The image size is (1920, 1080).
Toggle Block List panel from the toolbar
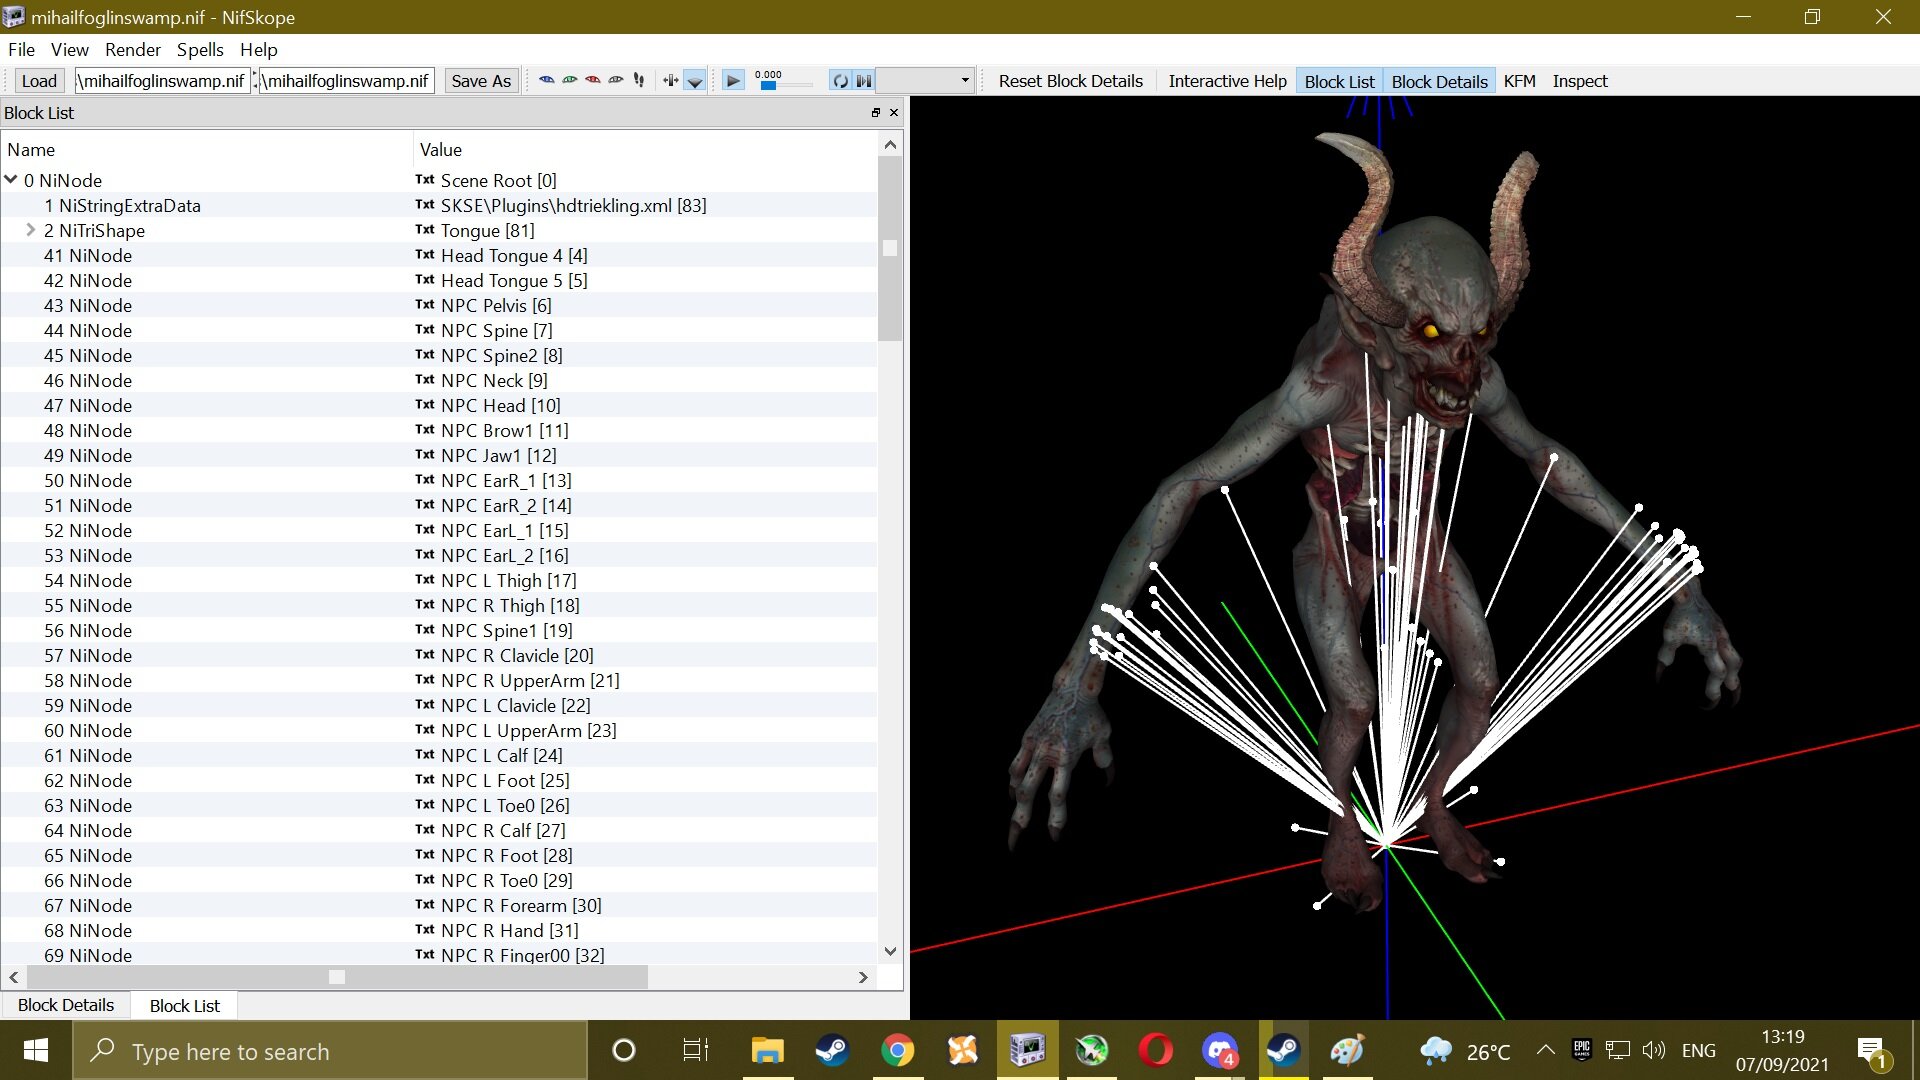pyautogui.click(x=1339, y=81)
